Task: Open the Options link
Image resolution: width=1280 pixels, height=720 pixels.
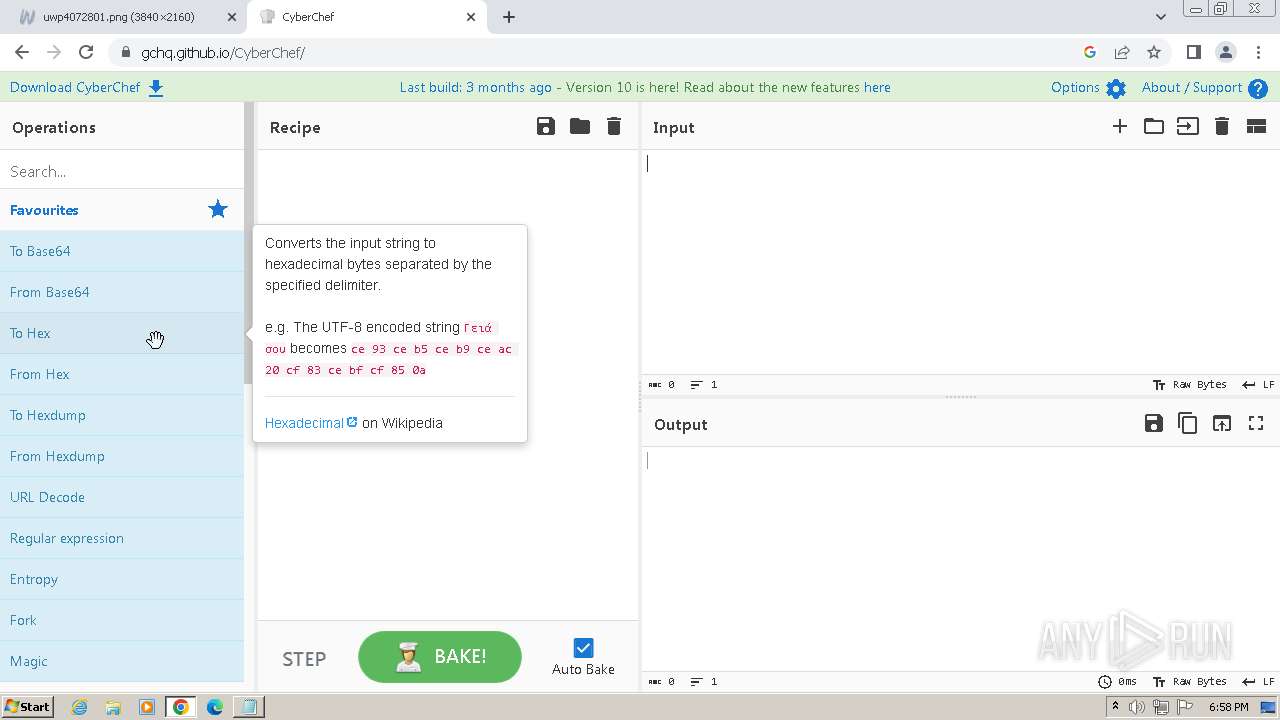Action: (x=1075, y=87)
